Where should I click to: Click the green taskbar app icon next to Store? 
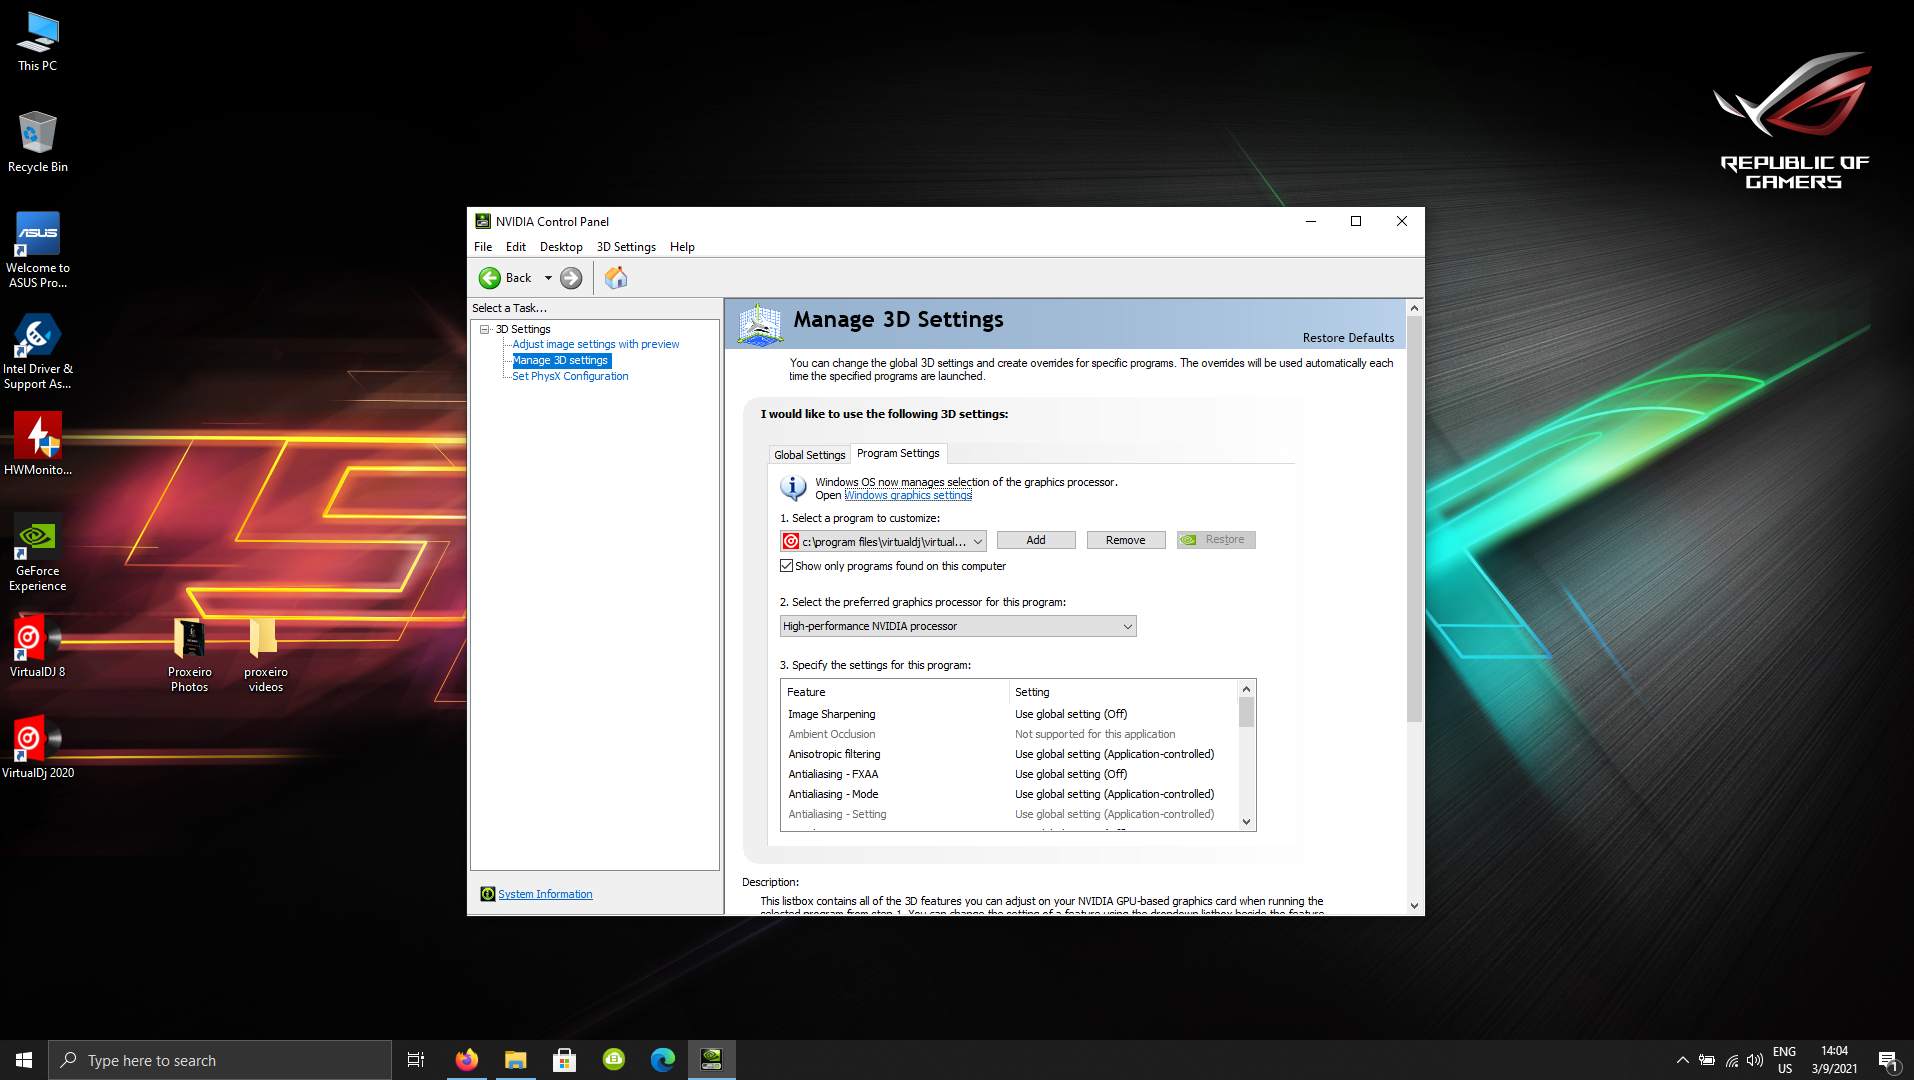(613, 1060)
